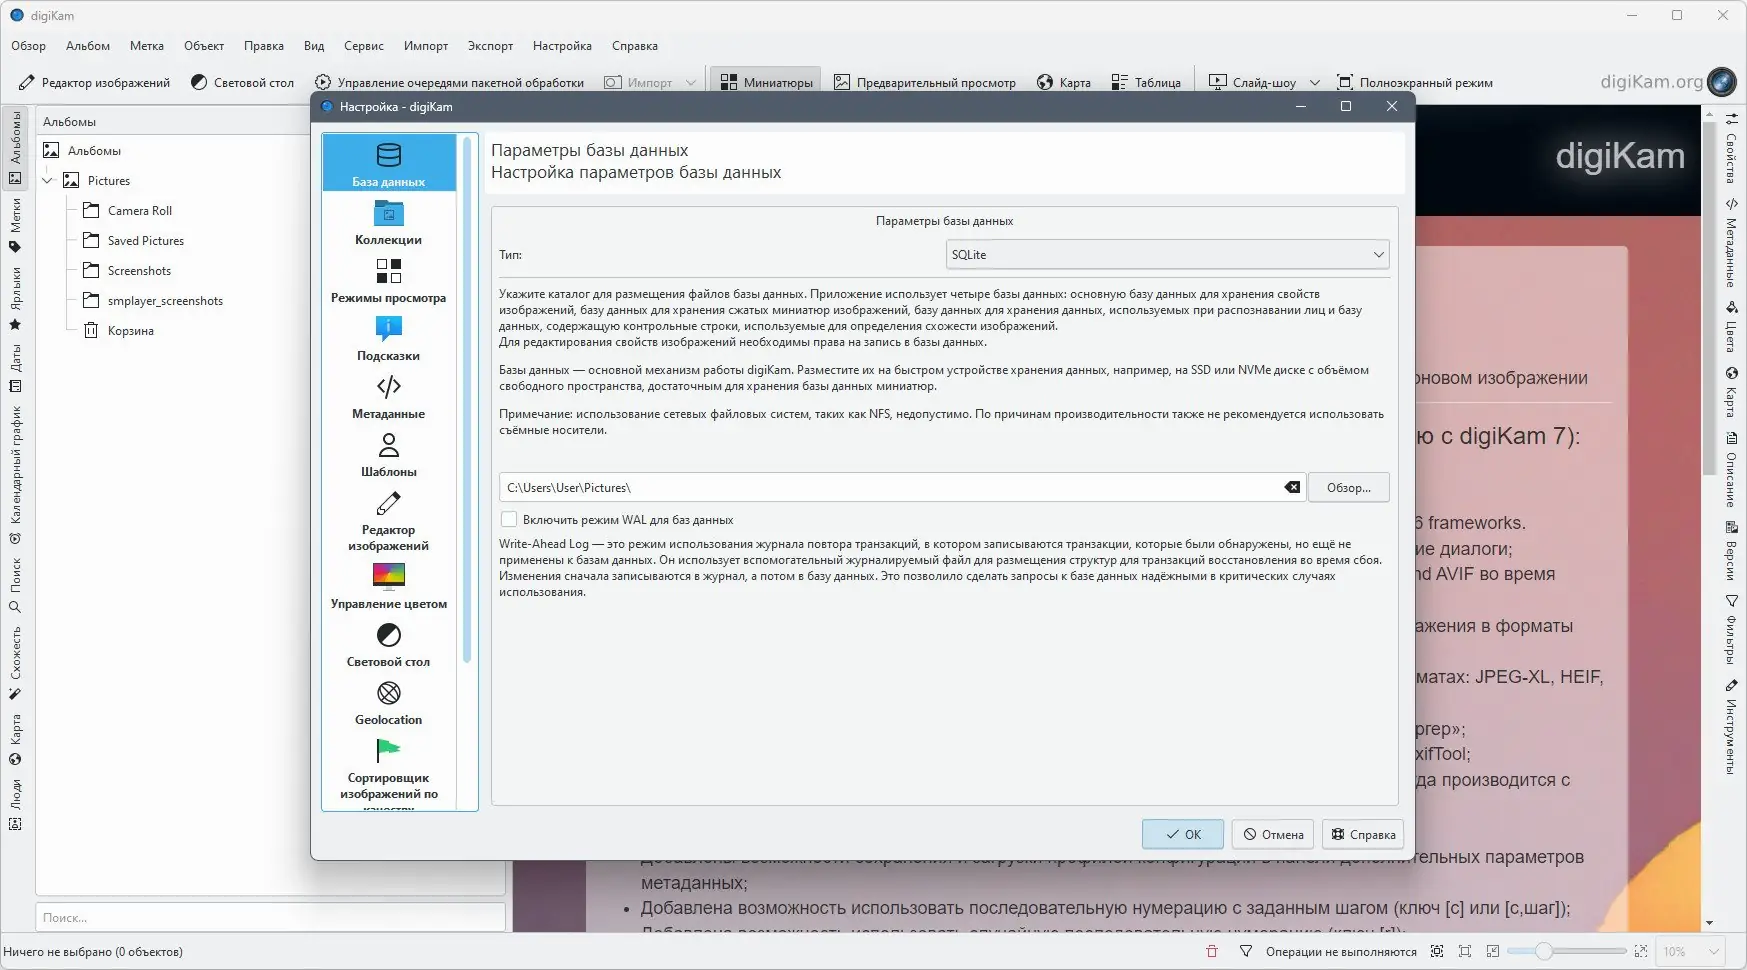Image resolution: width=1747 pixels, height=970 pixels.
Task: Open the 10% zoom level dropdown
Action: pyautogui.click(x=1692, y=952)
